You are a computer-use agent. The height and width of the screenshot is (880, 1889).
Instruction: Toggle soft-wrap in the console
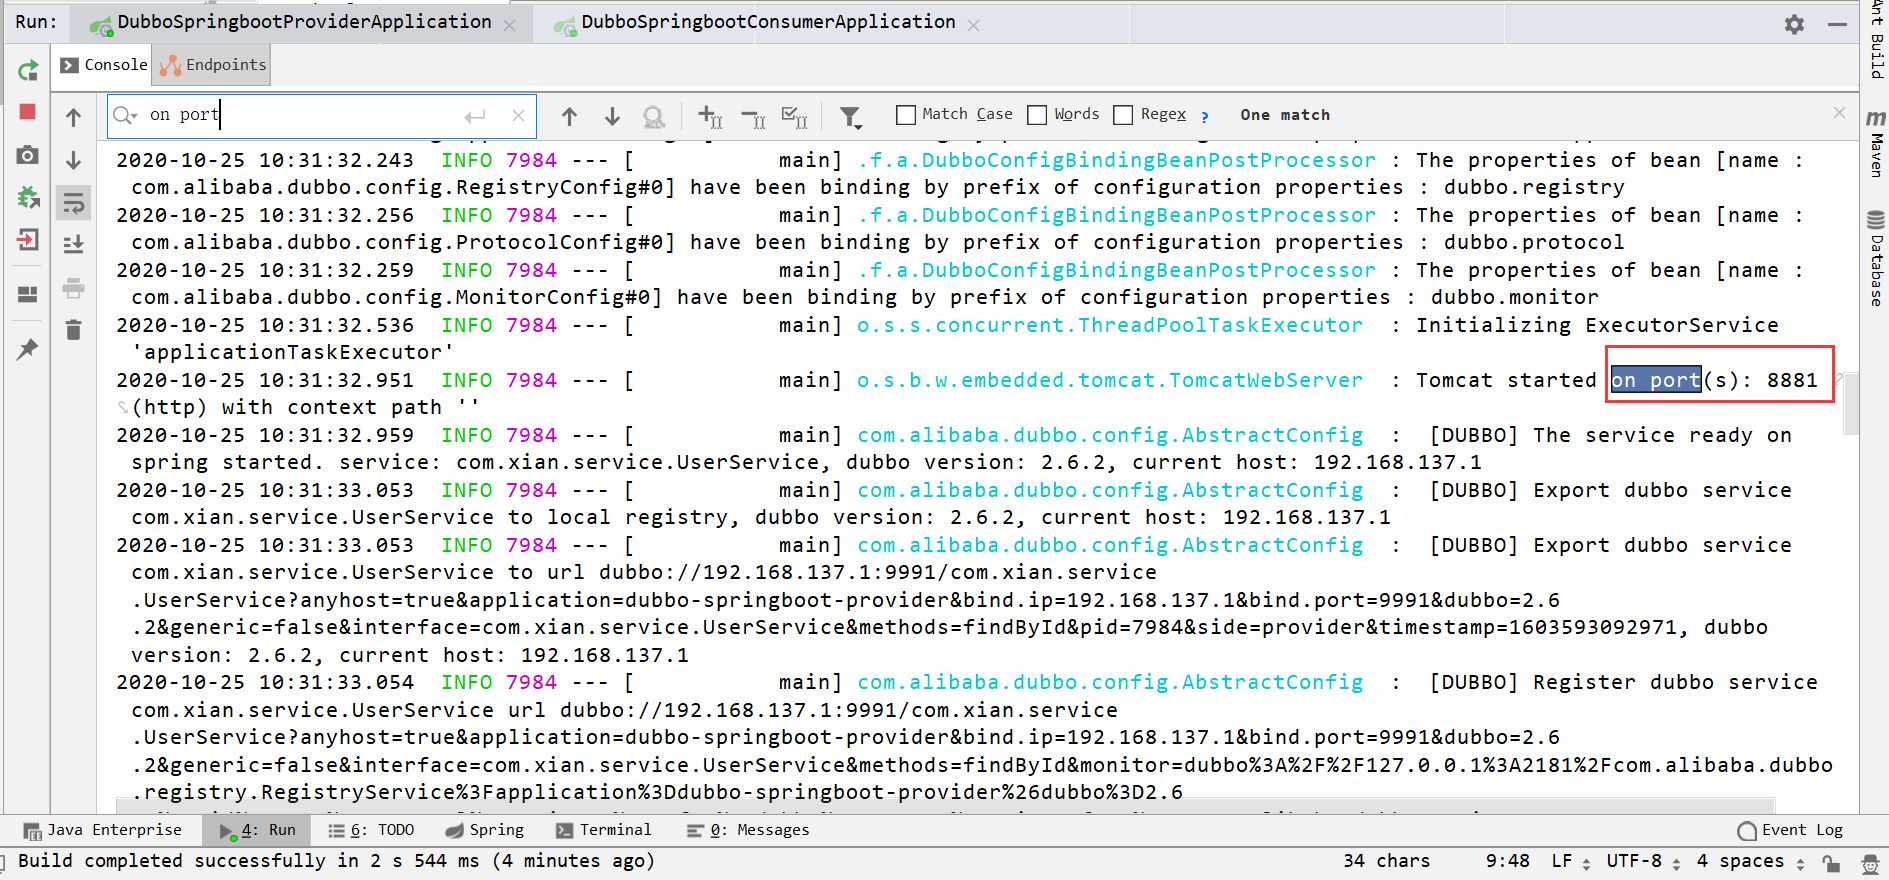coord(74,203)
